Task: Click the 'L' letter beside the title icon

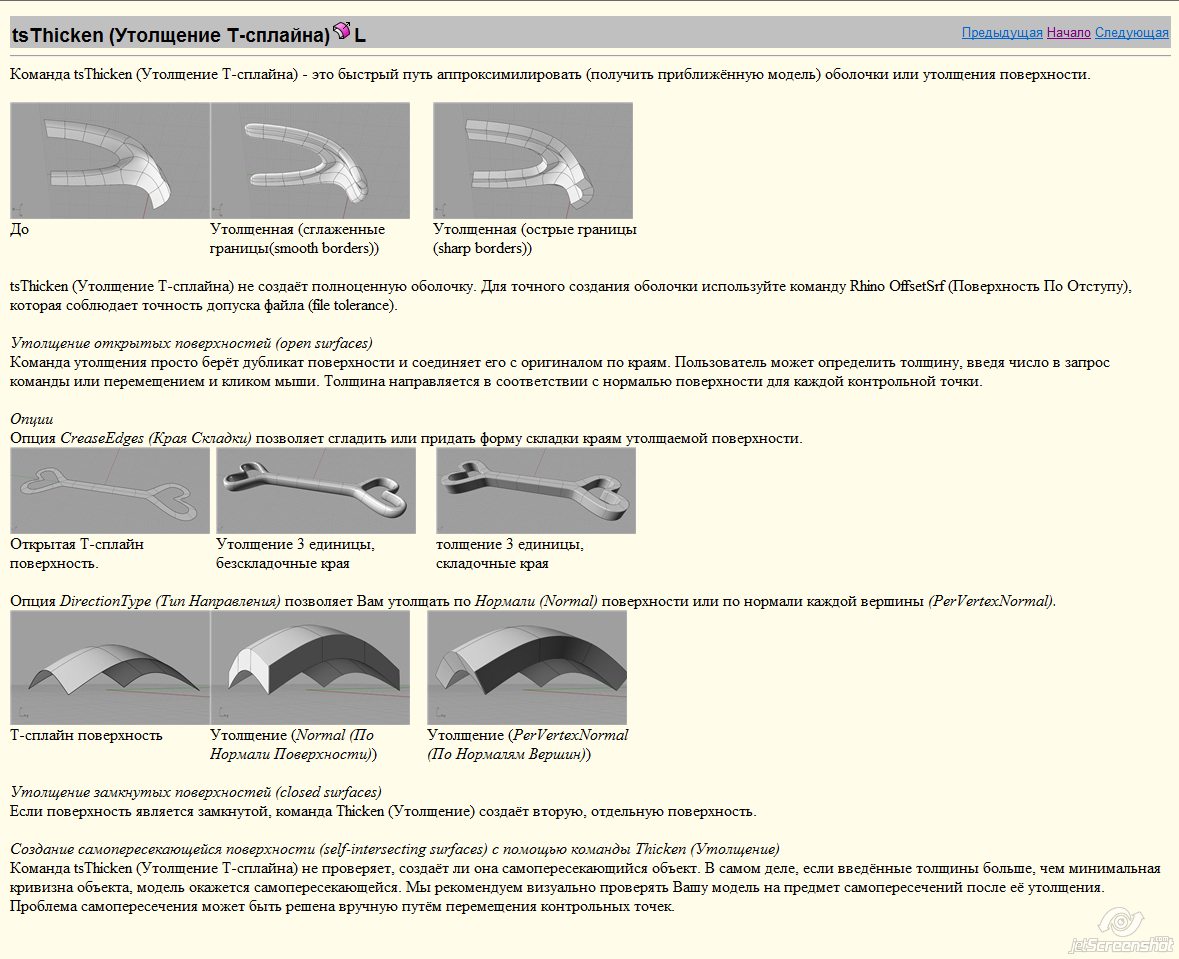Action: 360,35
